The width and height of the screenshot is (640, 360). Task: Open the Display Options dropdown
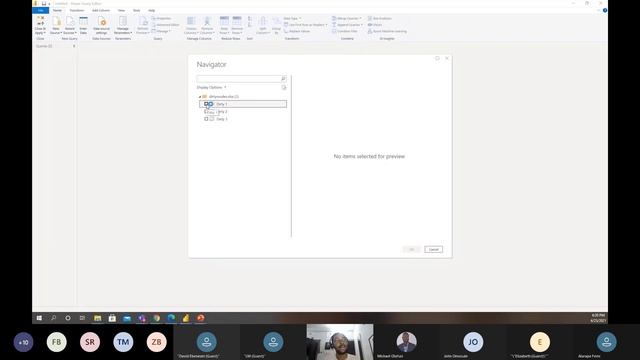(x=211, y=87)
